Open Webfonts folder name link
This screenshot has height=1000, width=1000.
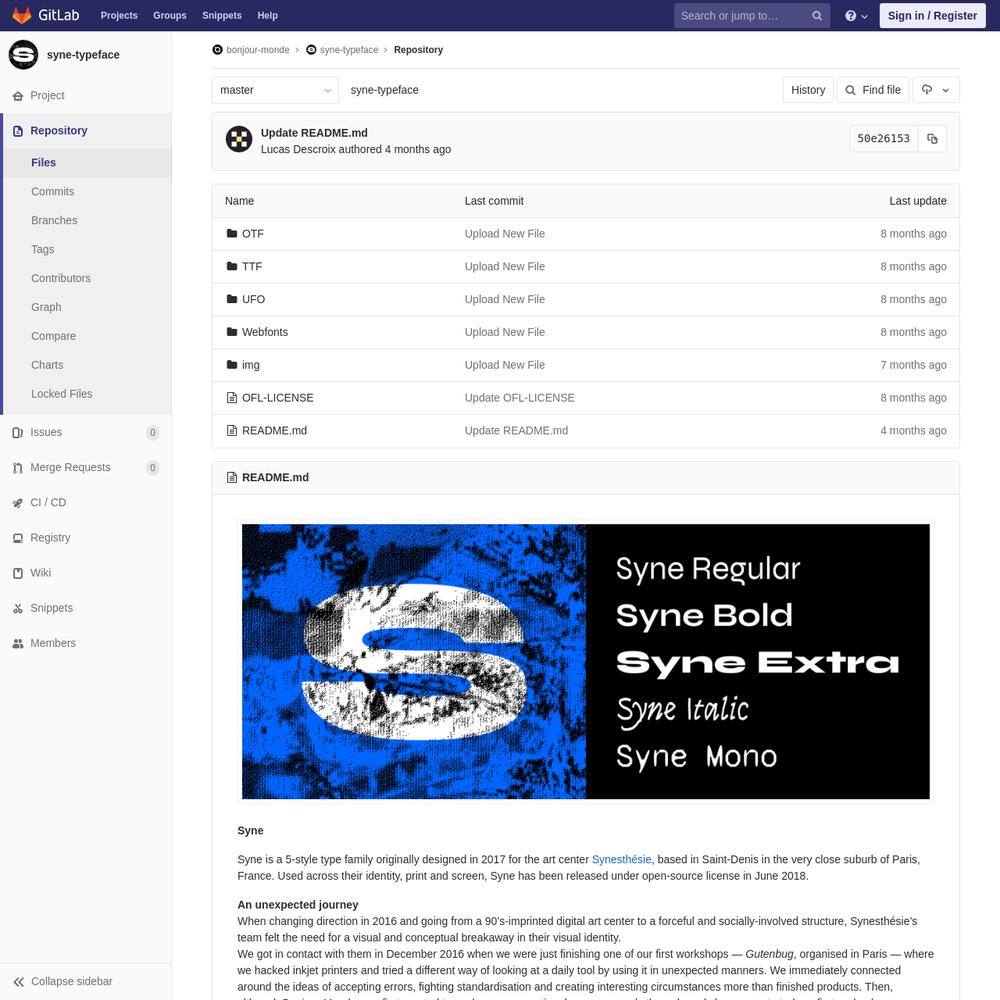pyautogui.click(x=265, y=332)
